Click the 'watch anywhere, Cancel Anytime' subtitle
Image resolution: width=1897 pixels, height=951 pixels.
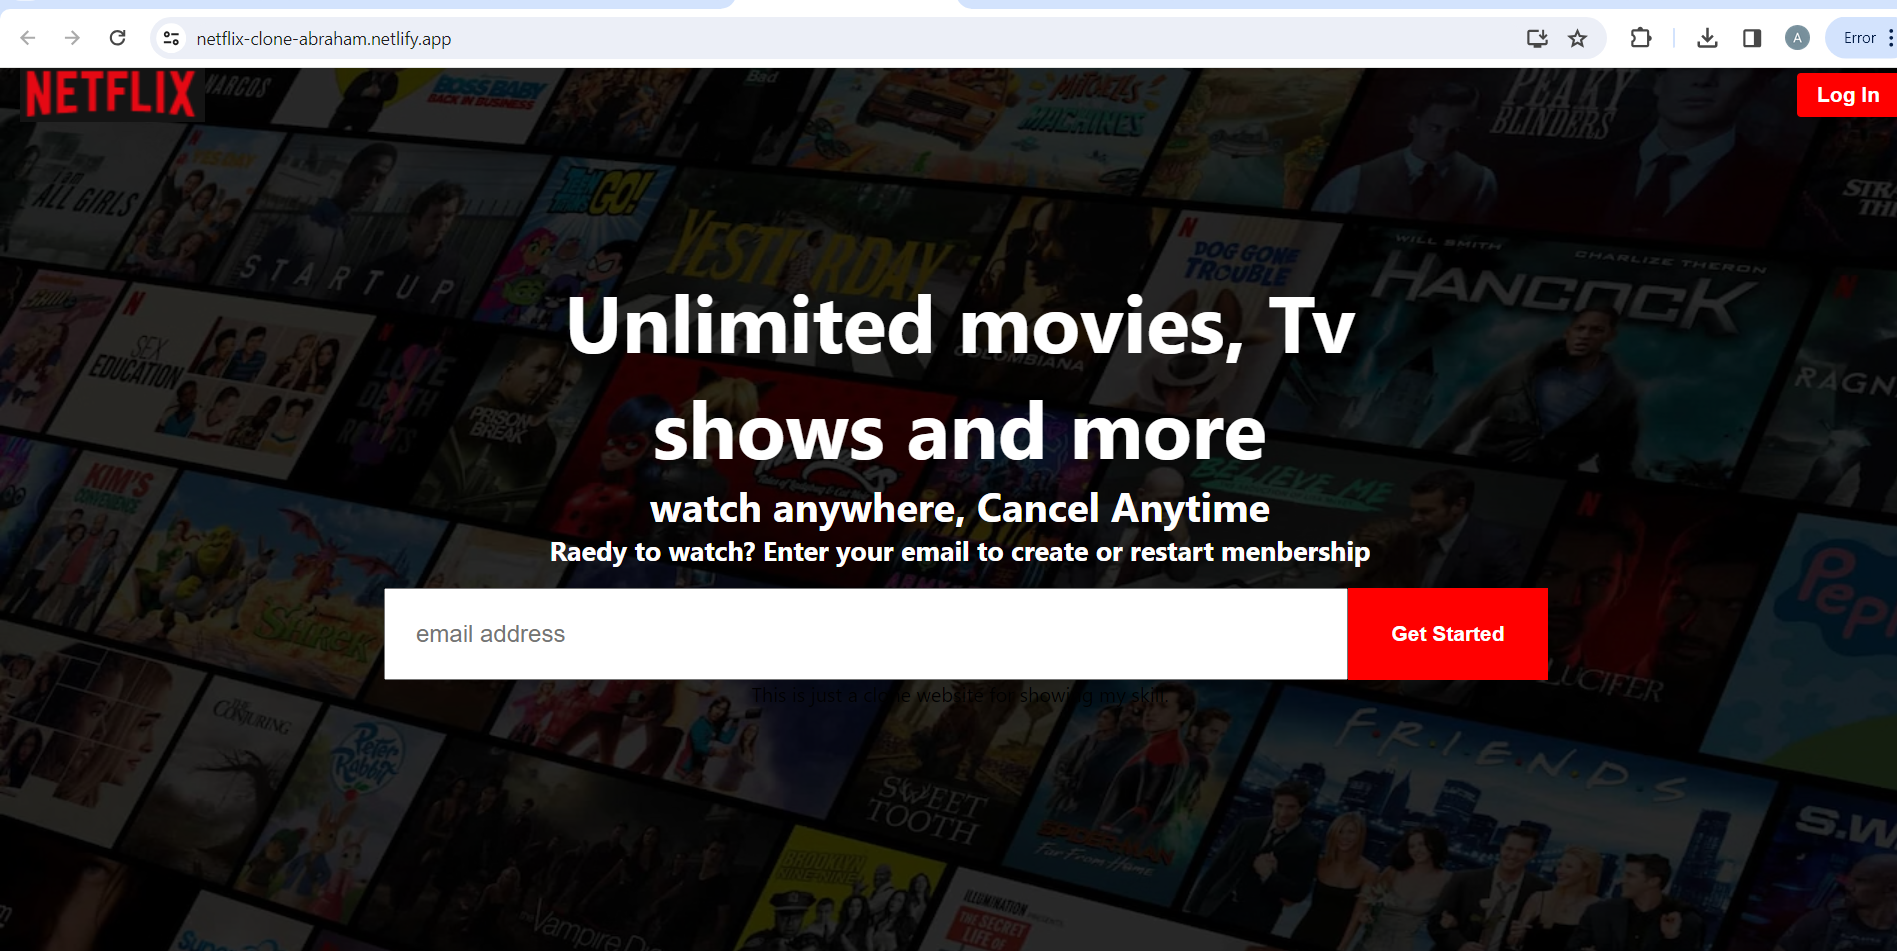(959, 509)
